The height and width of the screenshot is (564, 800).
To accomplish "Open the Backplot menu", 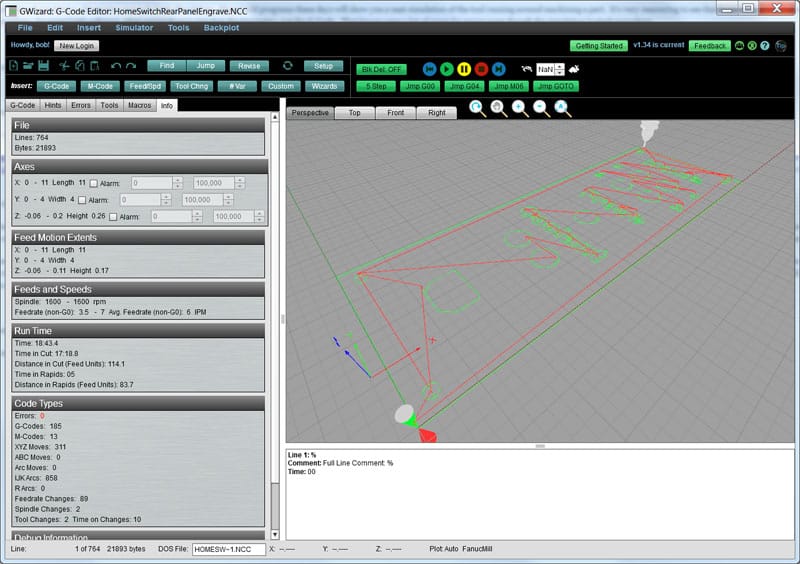I will tap(221, 28).
